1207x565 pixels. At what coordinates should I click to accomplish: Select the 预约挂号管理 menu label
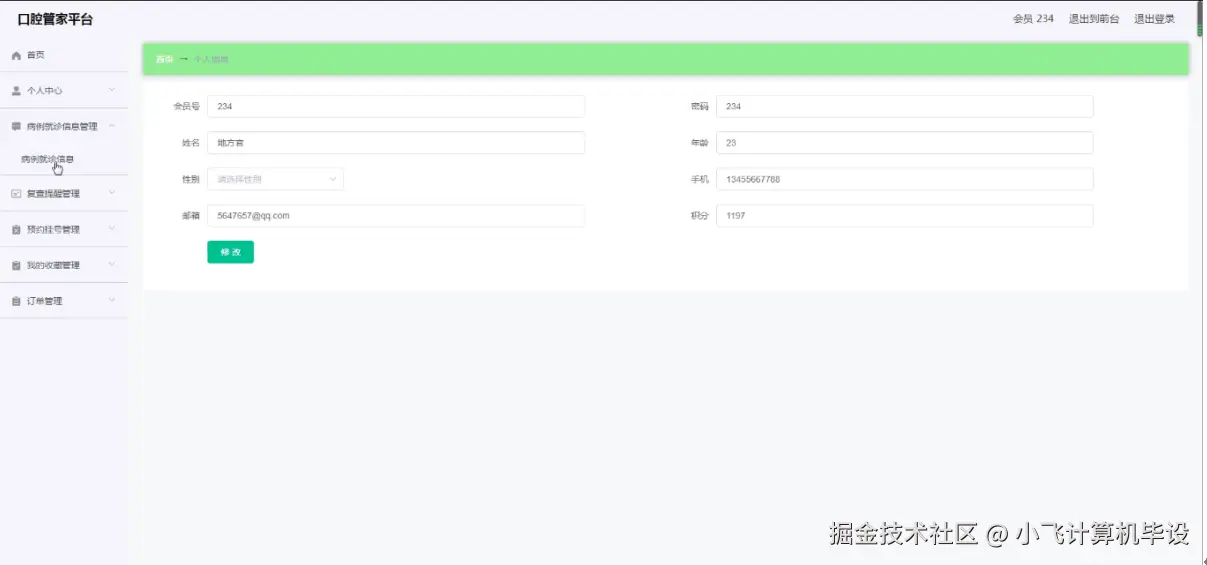[53, 230]
